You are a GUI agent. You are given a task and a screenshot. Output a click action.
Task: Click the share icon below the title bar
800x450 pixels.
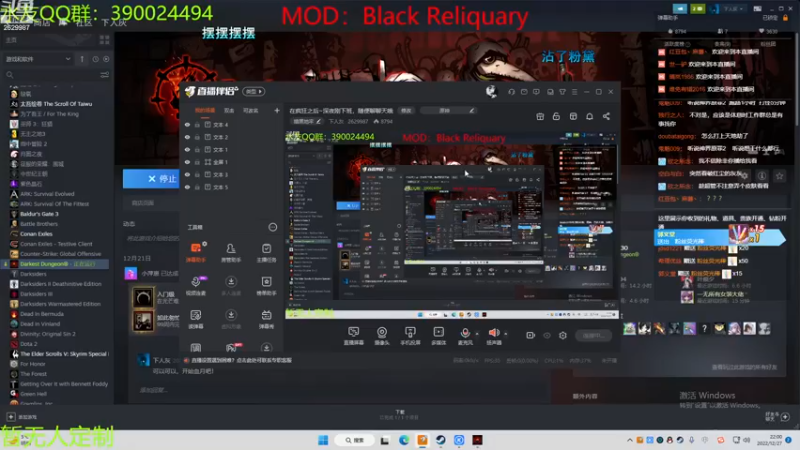pos(606,116)
